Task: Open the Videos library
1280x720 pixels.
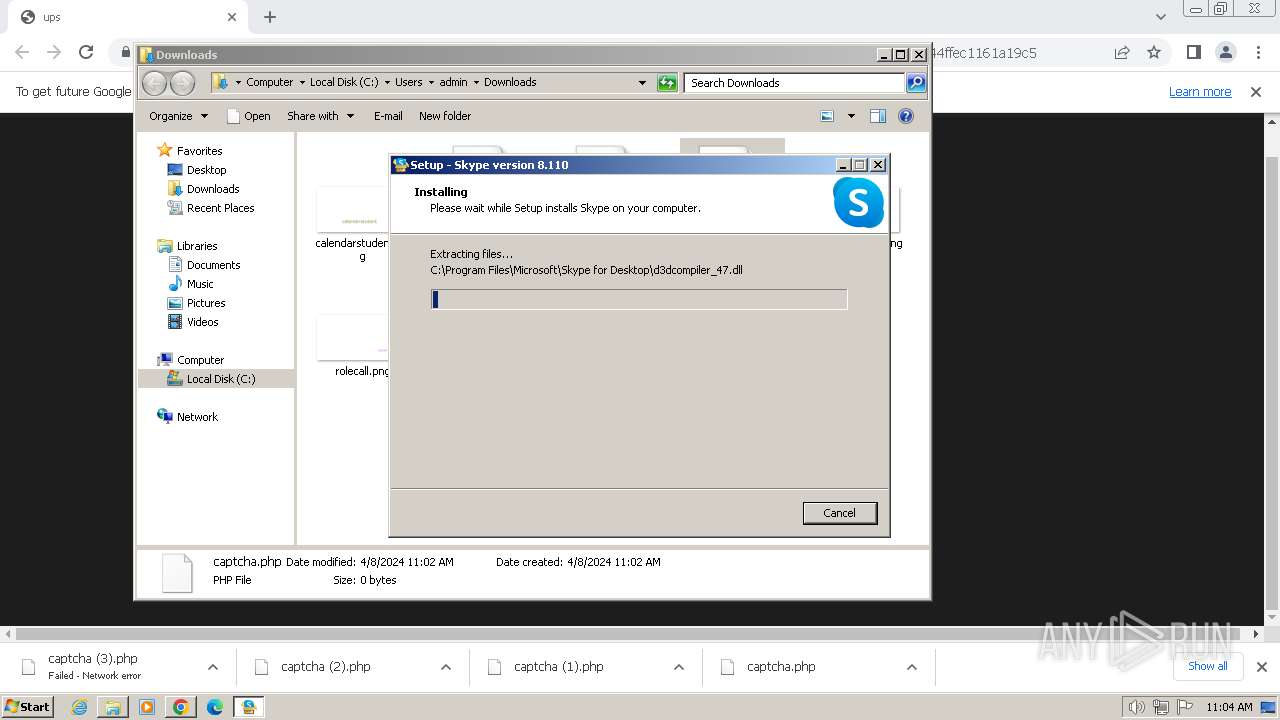Action: (202, 322)
